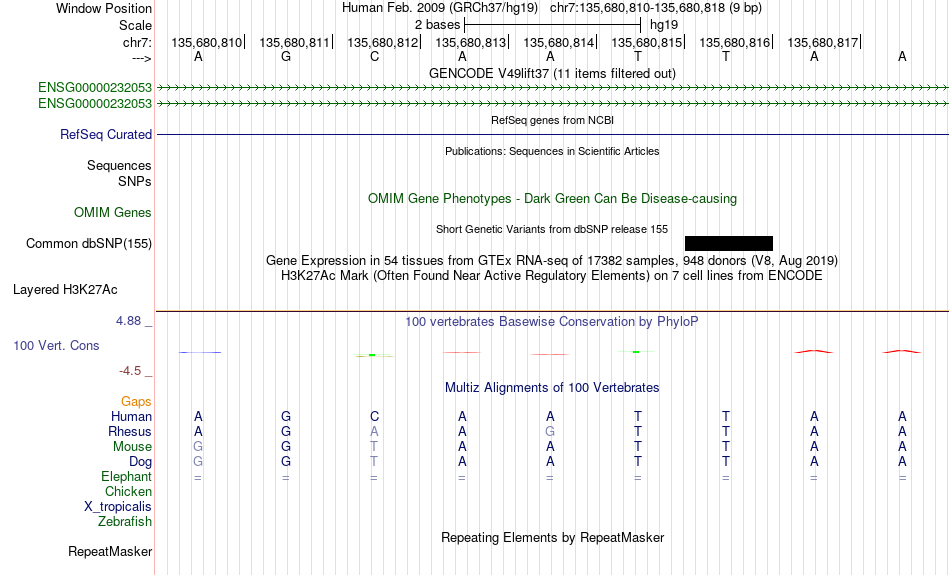Select the Elephant species label
Viewport: 950px width, 575px height.
[127, 476]
